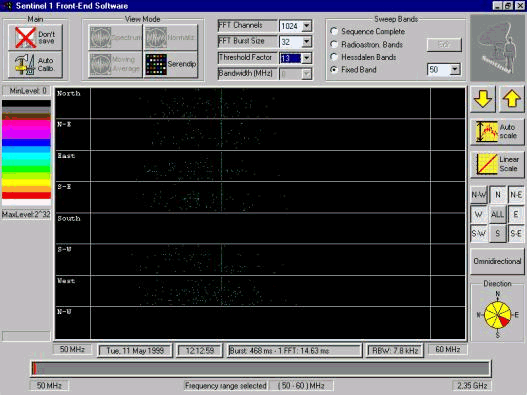Click the S-E spectrum row label
The image size is (527, 395).
(x=64, y=187)
